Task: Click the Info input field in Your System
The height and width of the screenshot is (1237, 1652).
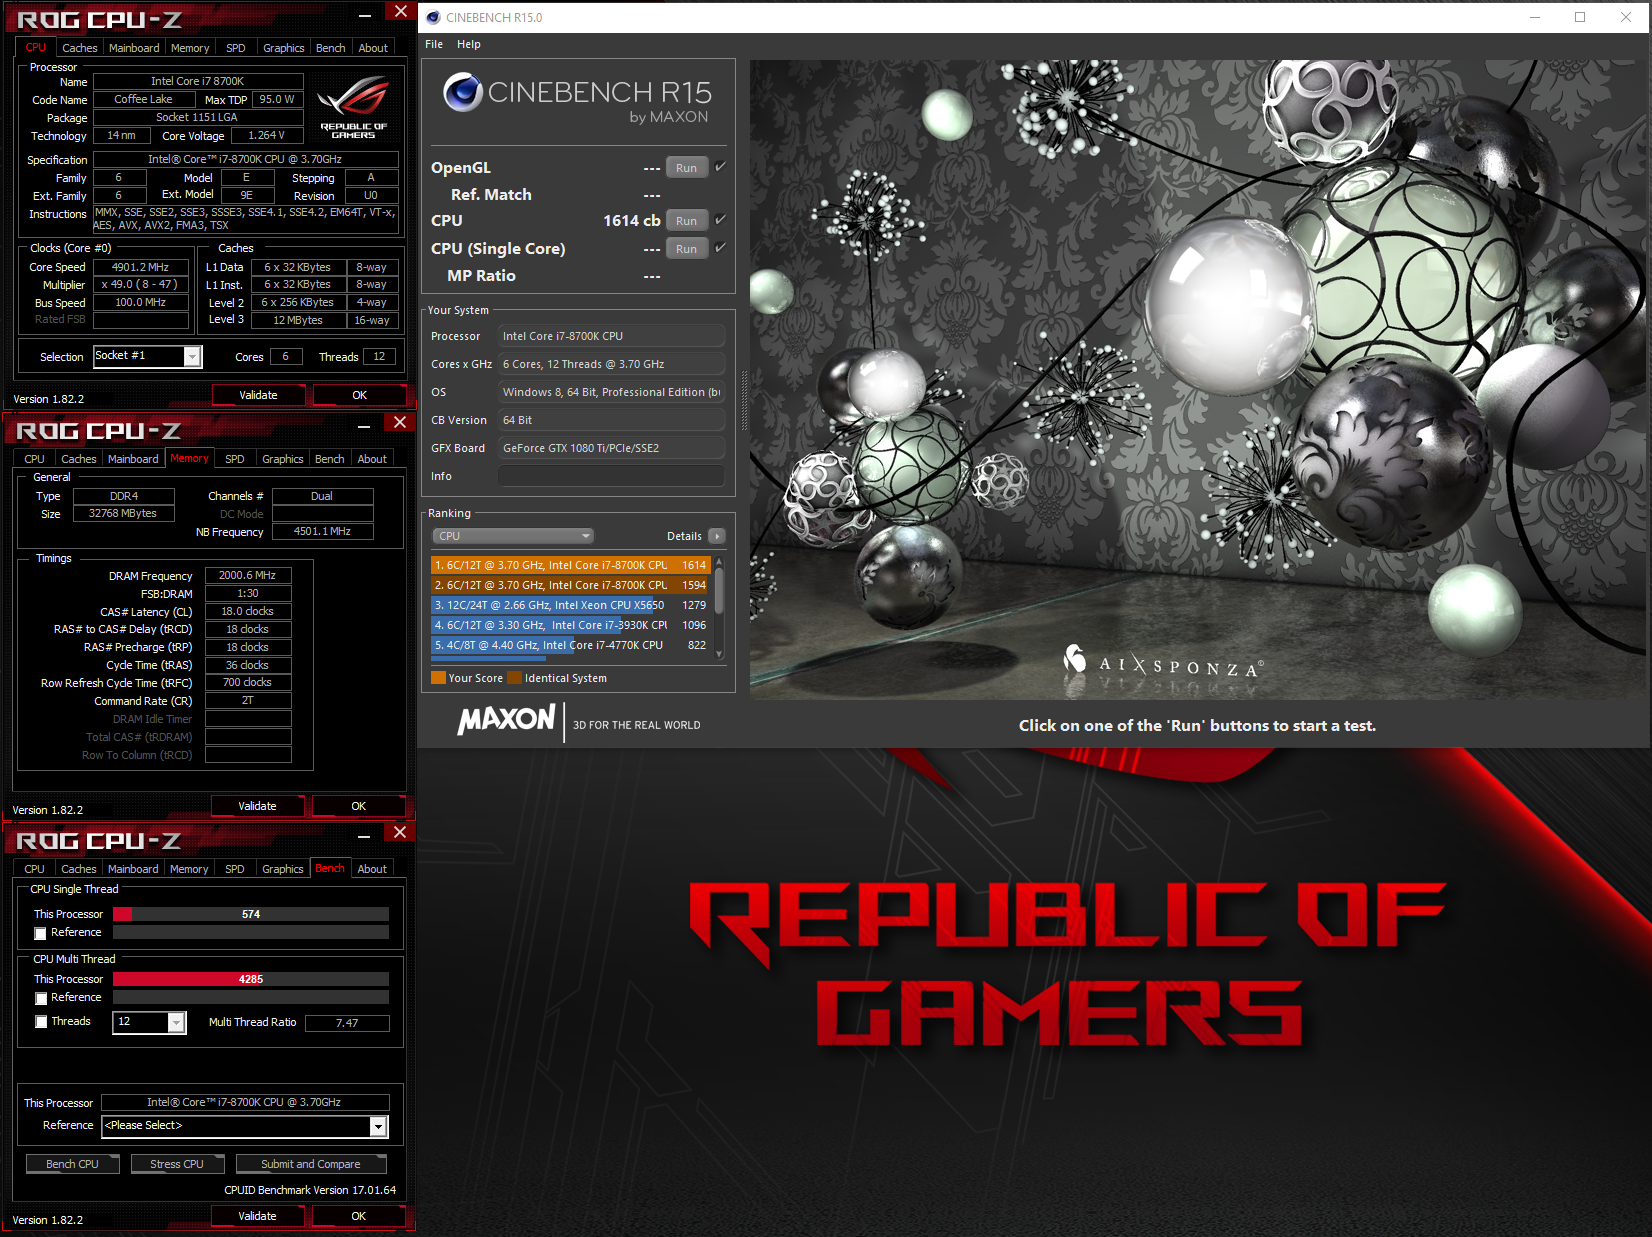Action: pos(611,476)
